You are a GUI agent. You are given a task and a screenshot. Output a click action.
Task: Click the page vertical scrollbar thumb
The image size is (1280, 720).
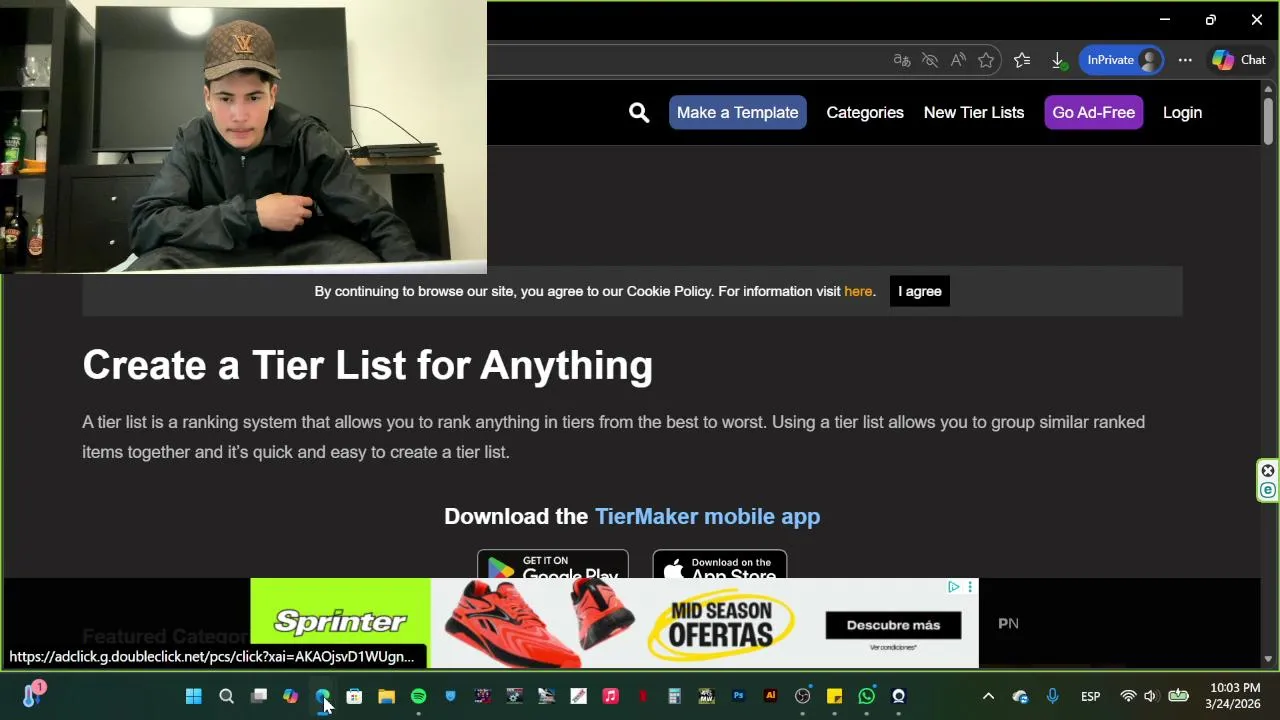(x=1268, y=122)
